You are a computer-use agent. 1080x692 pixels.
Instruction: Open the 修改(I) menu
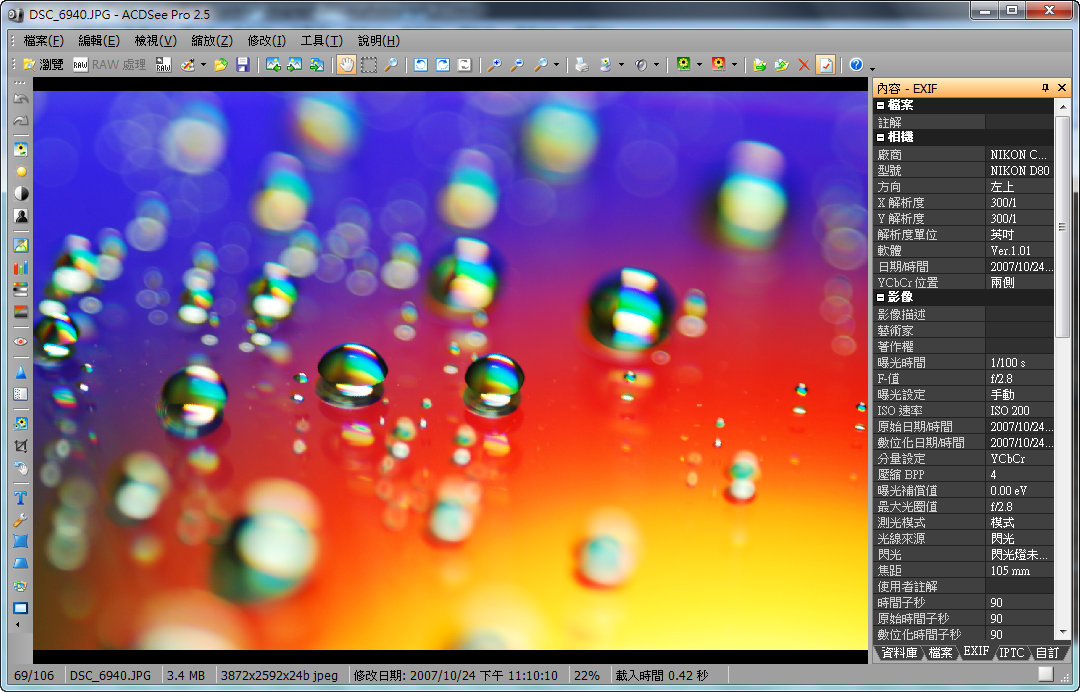266,41
